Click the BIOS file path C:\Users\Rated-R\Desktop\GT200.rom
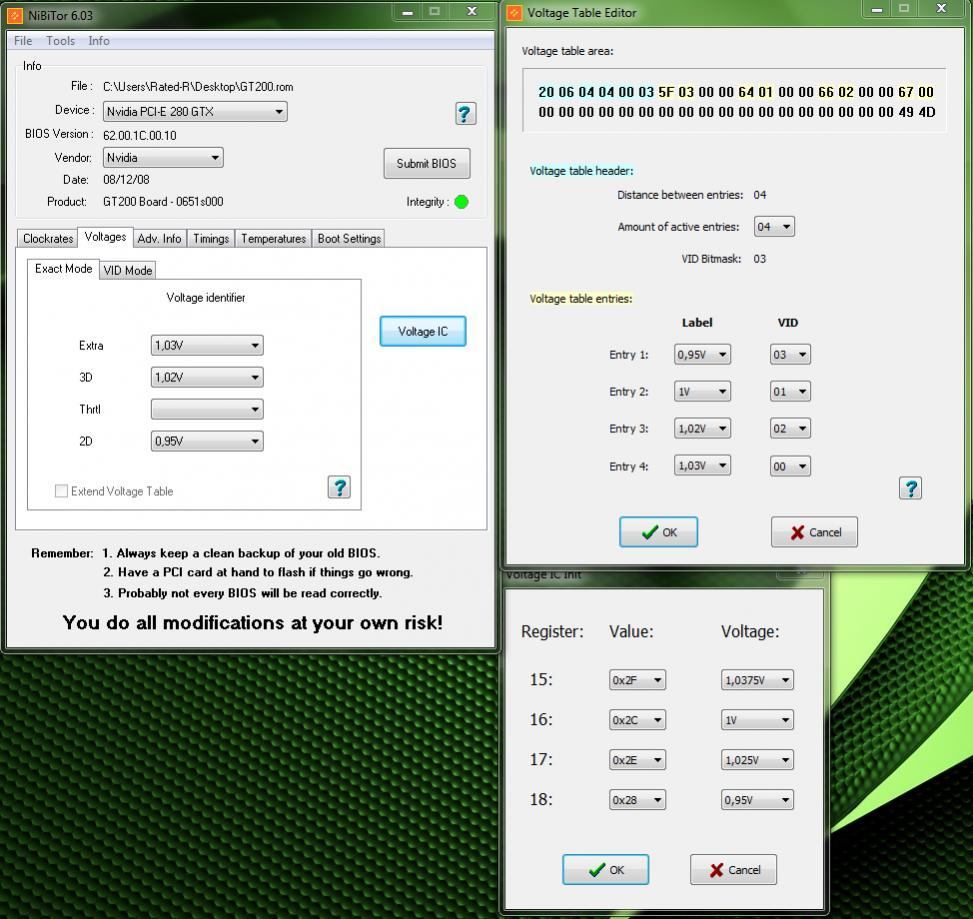 [198, 87]
